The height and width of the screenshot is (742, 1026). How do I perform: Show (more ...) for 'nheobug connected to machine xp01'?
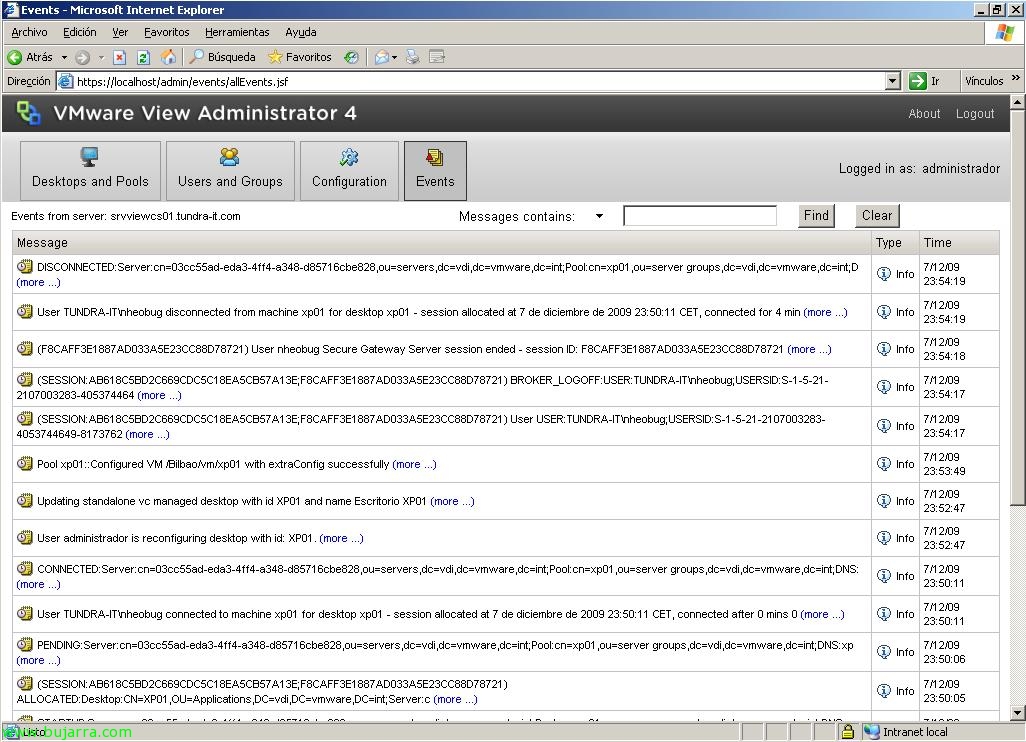[823, 614]
